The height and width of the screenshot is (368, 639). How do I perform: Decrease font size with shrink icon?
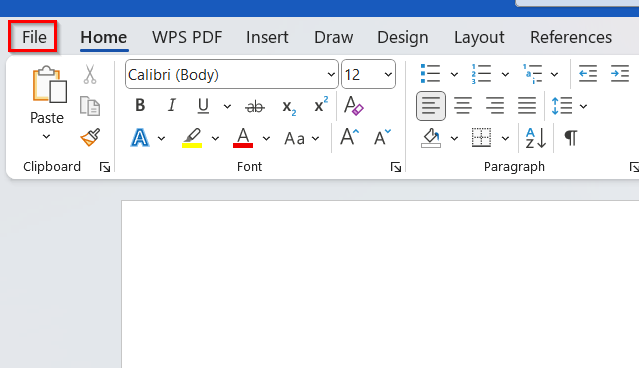click(x=382, y=137)
